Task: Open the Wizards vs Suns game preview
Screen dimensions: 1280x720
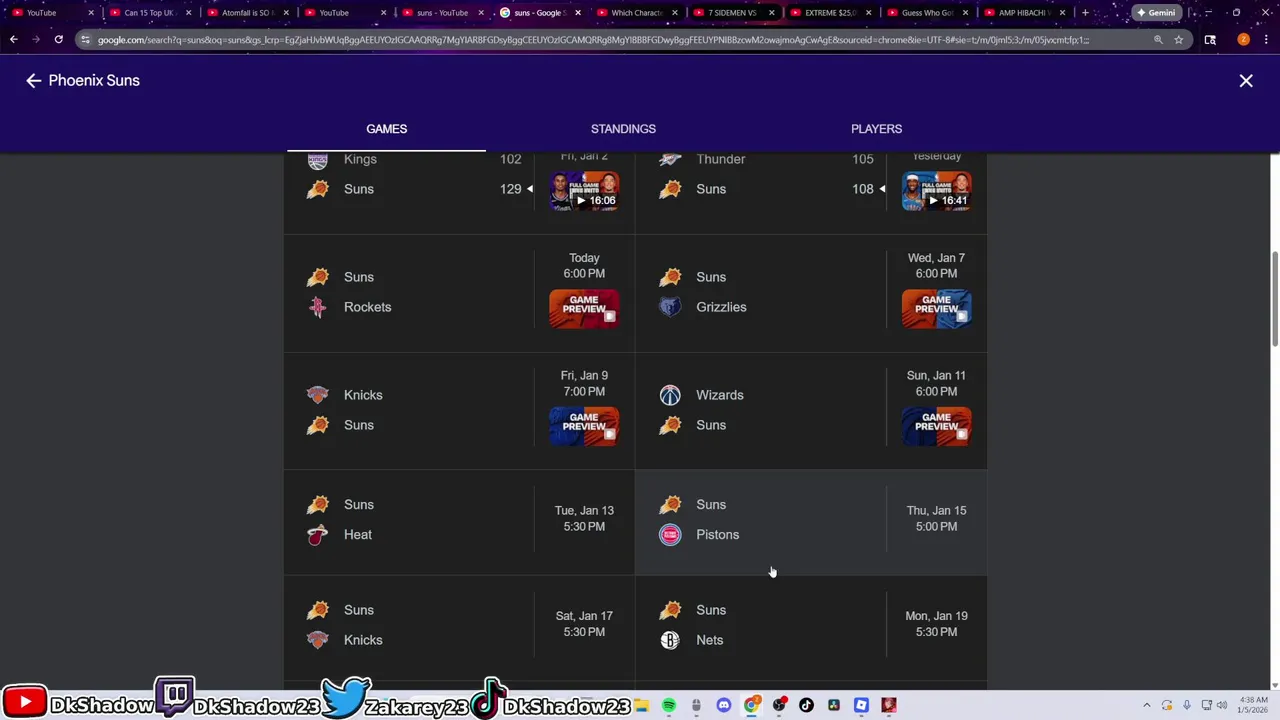Action: click(x=936, y=427)
